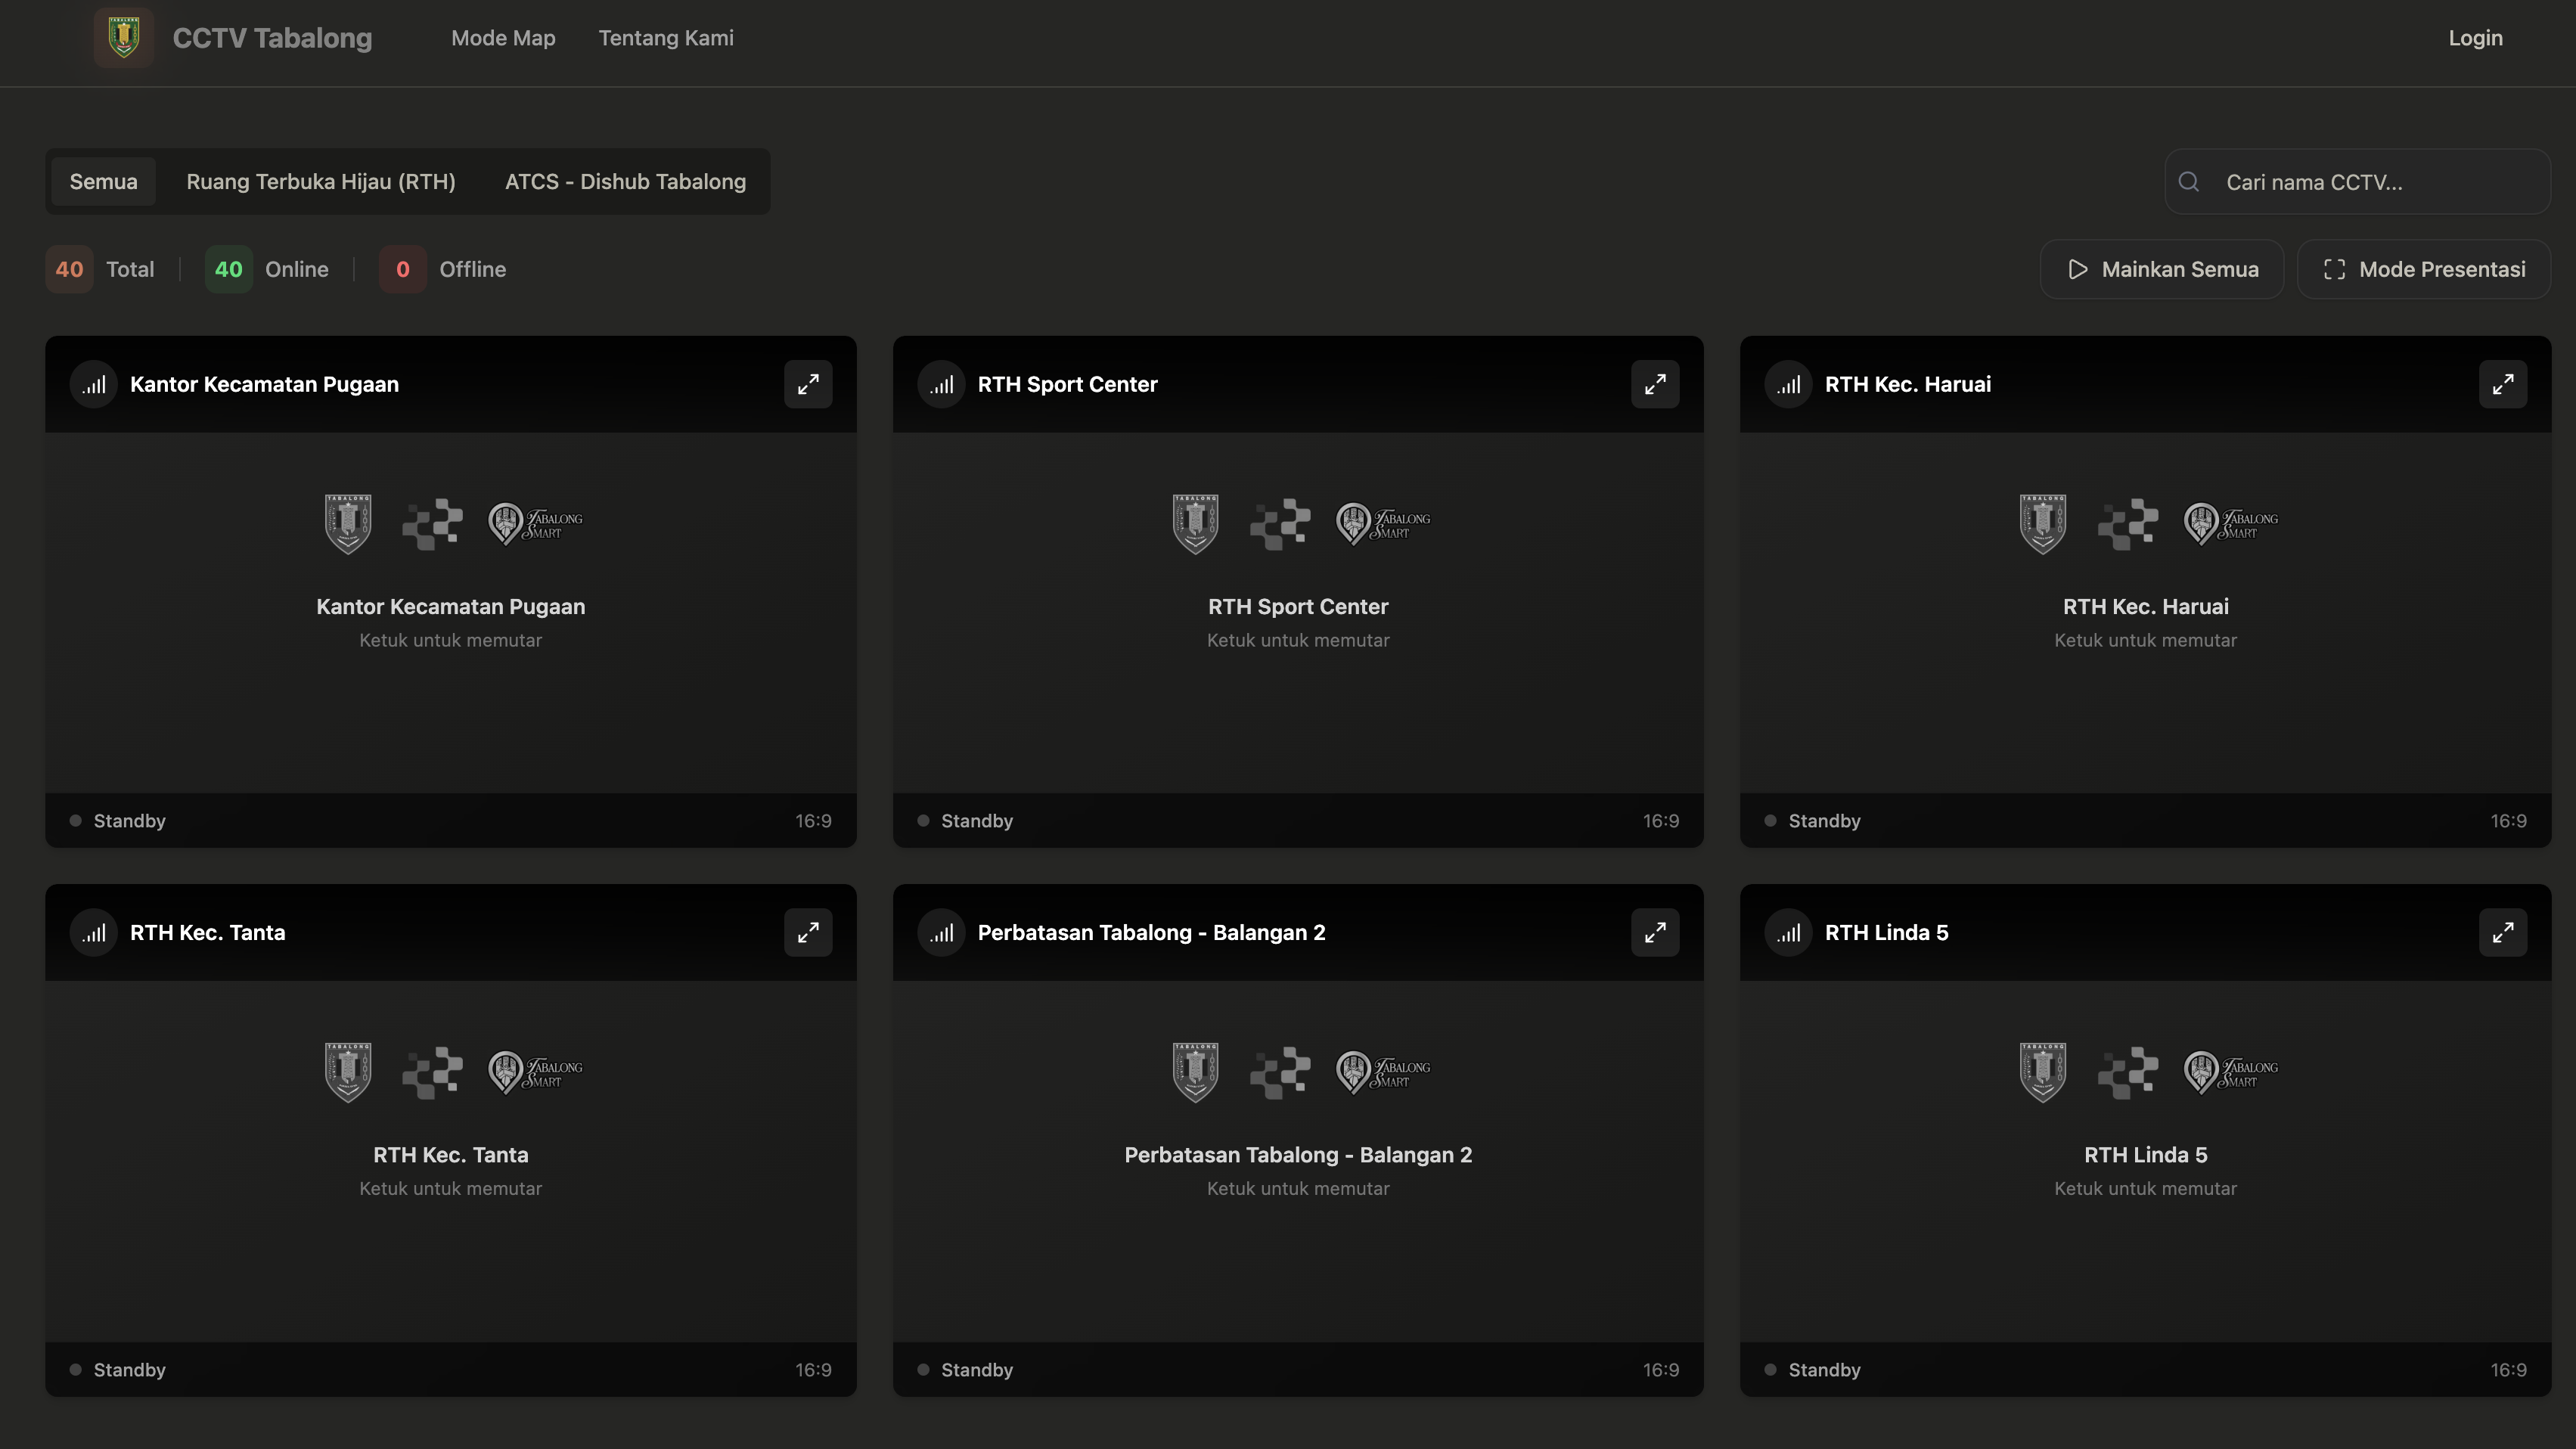Expand Kantor Kecamatan Pugaan camera to fullscreen
The height and width of the screenshot is (1449, 2576).
pyautogui.click(x=808, y=384)
